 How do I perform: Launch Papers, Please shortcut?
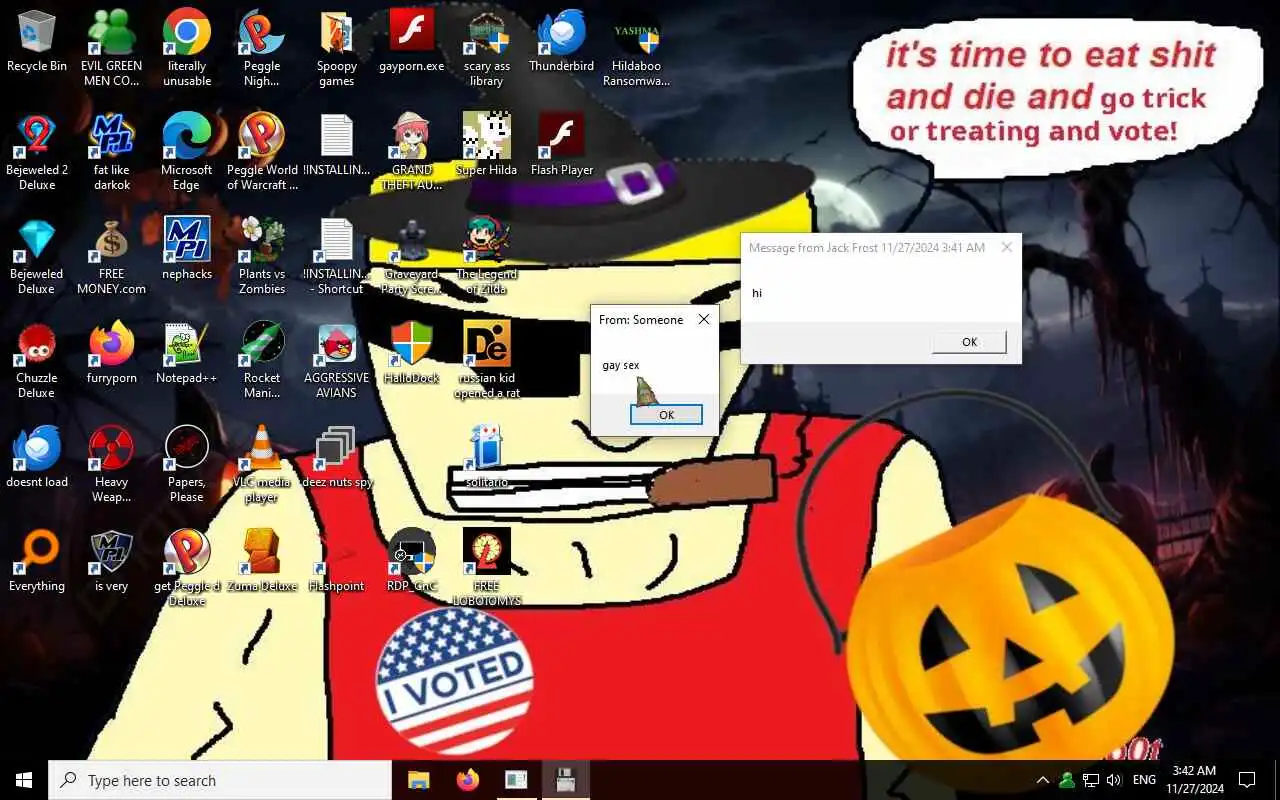(187, 464)
